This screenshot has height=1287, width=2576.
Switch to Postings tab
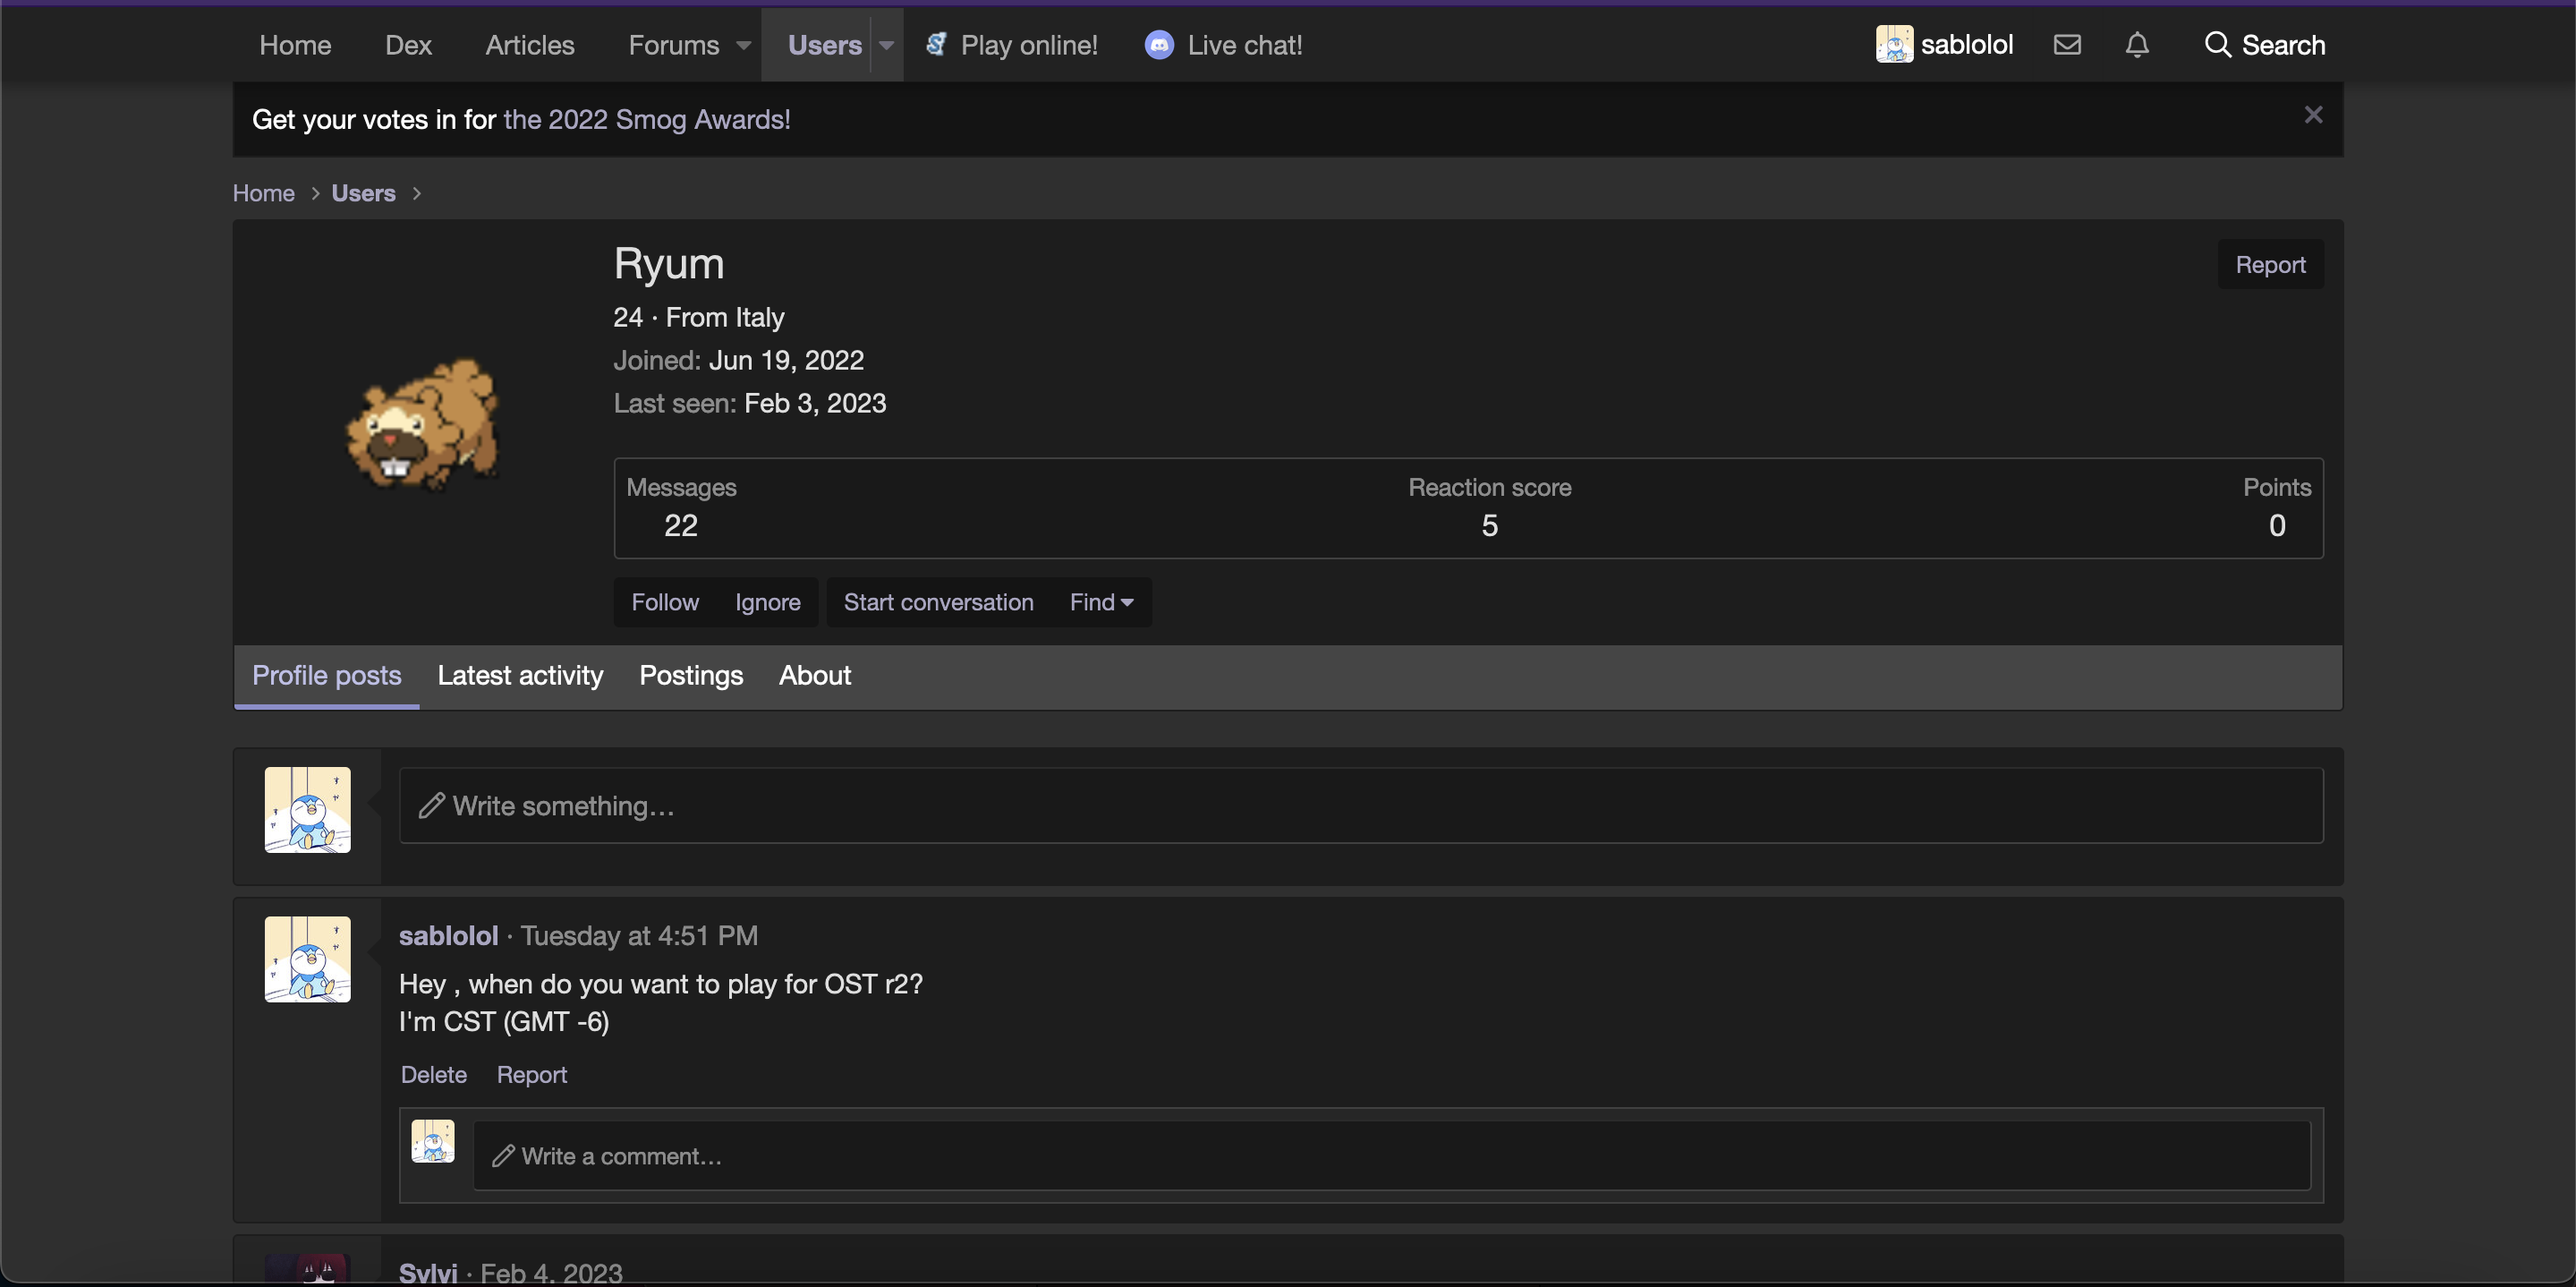point(691,676)
